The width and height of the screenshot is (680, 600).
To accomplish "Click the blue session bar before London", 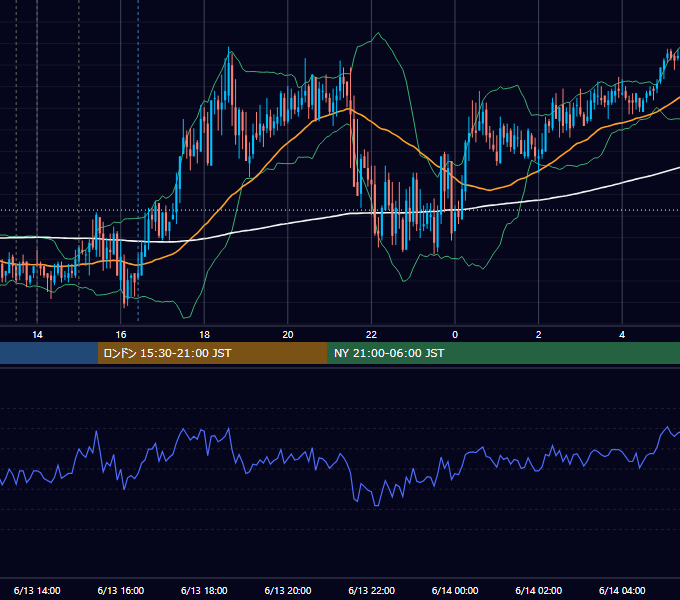I will tap(49, 353).
